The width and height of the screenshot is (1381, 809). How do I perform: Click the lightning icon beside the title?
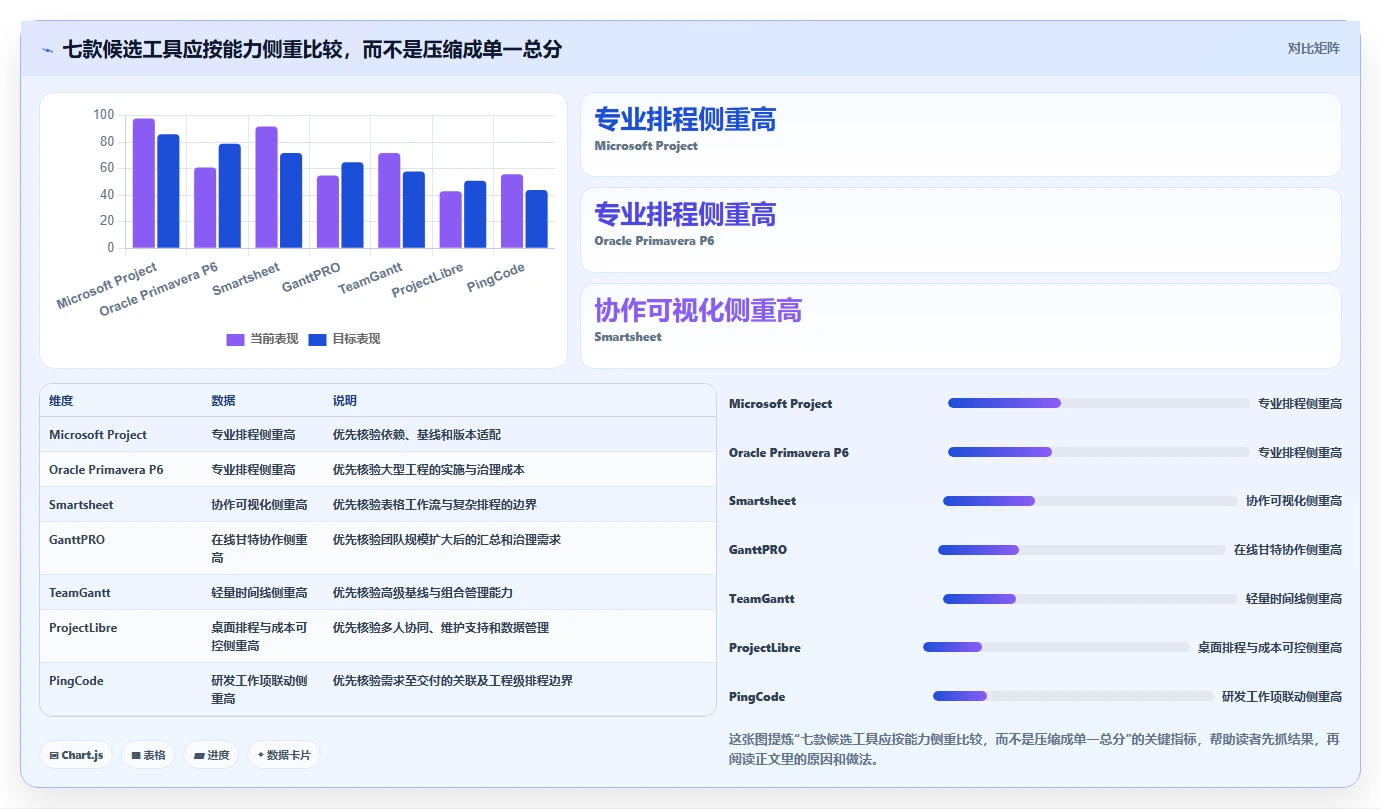tap(47, 49)
